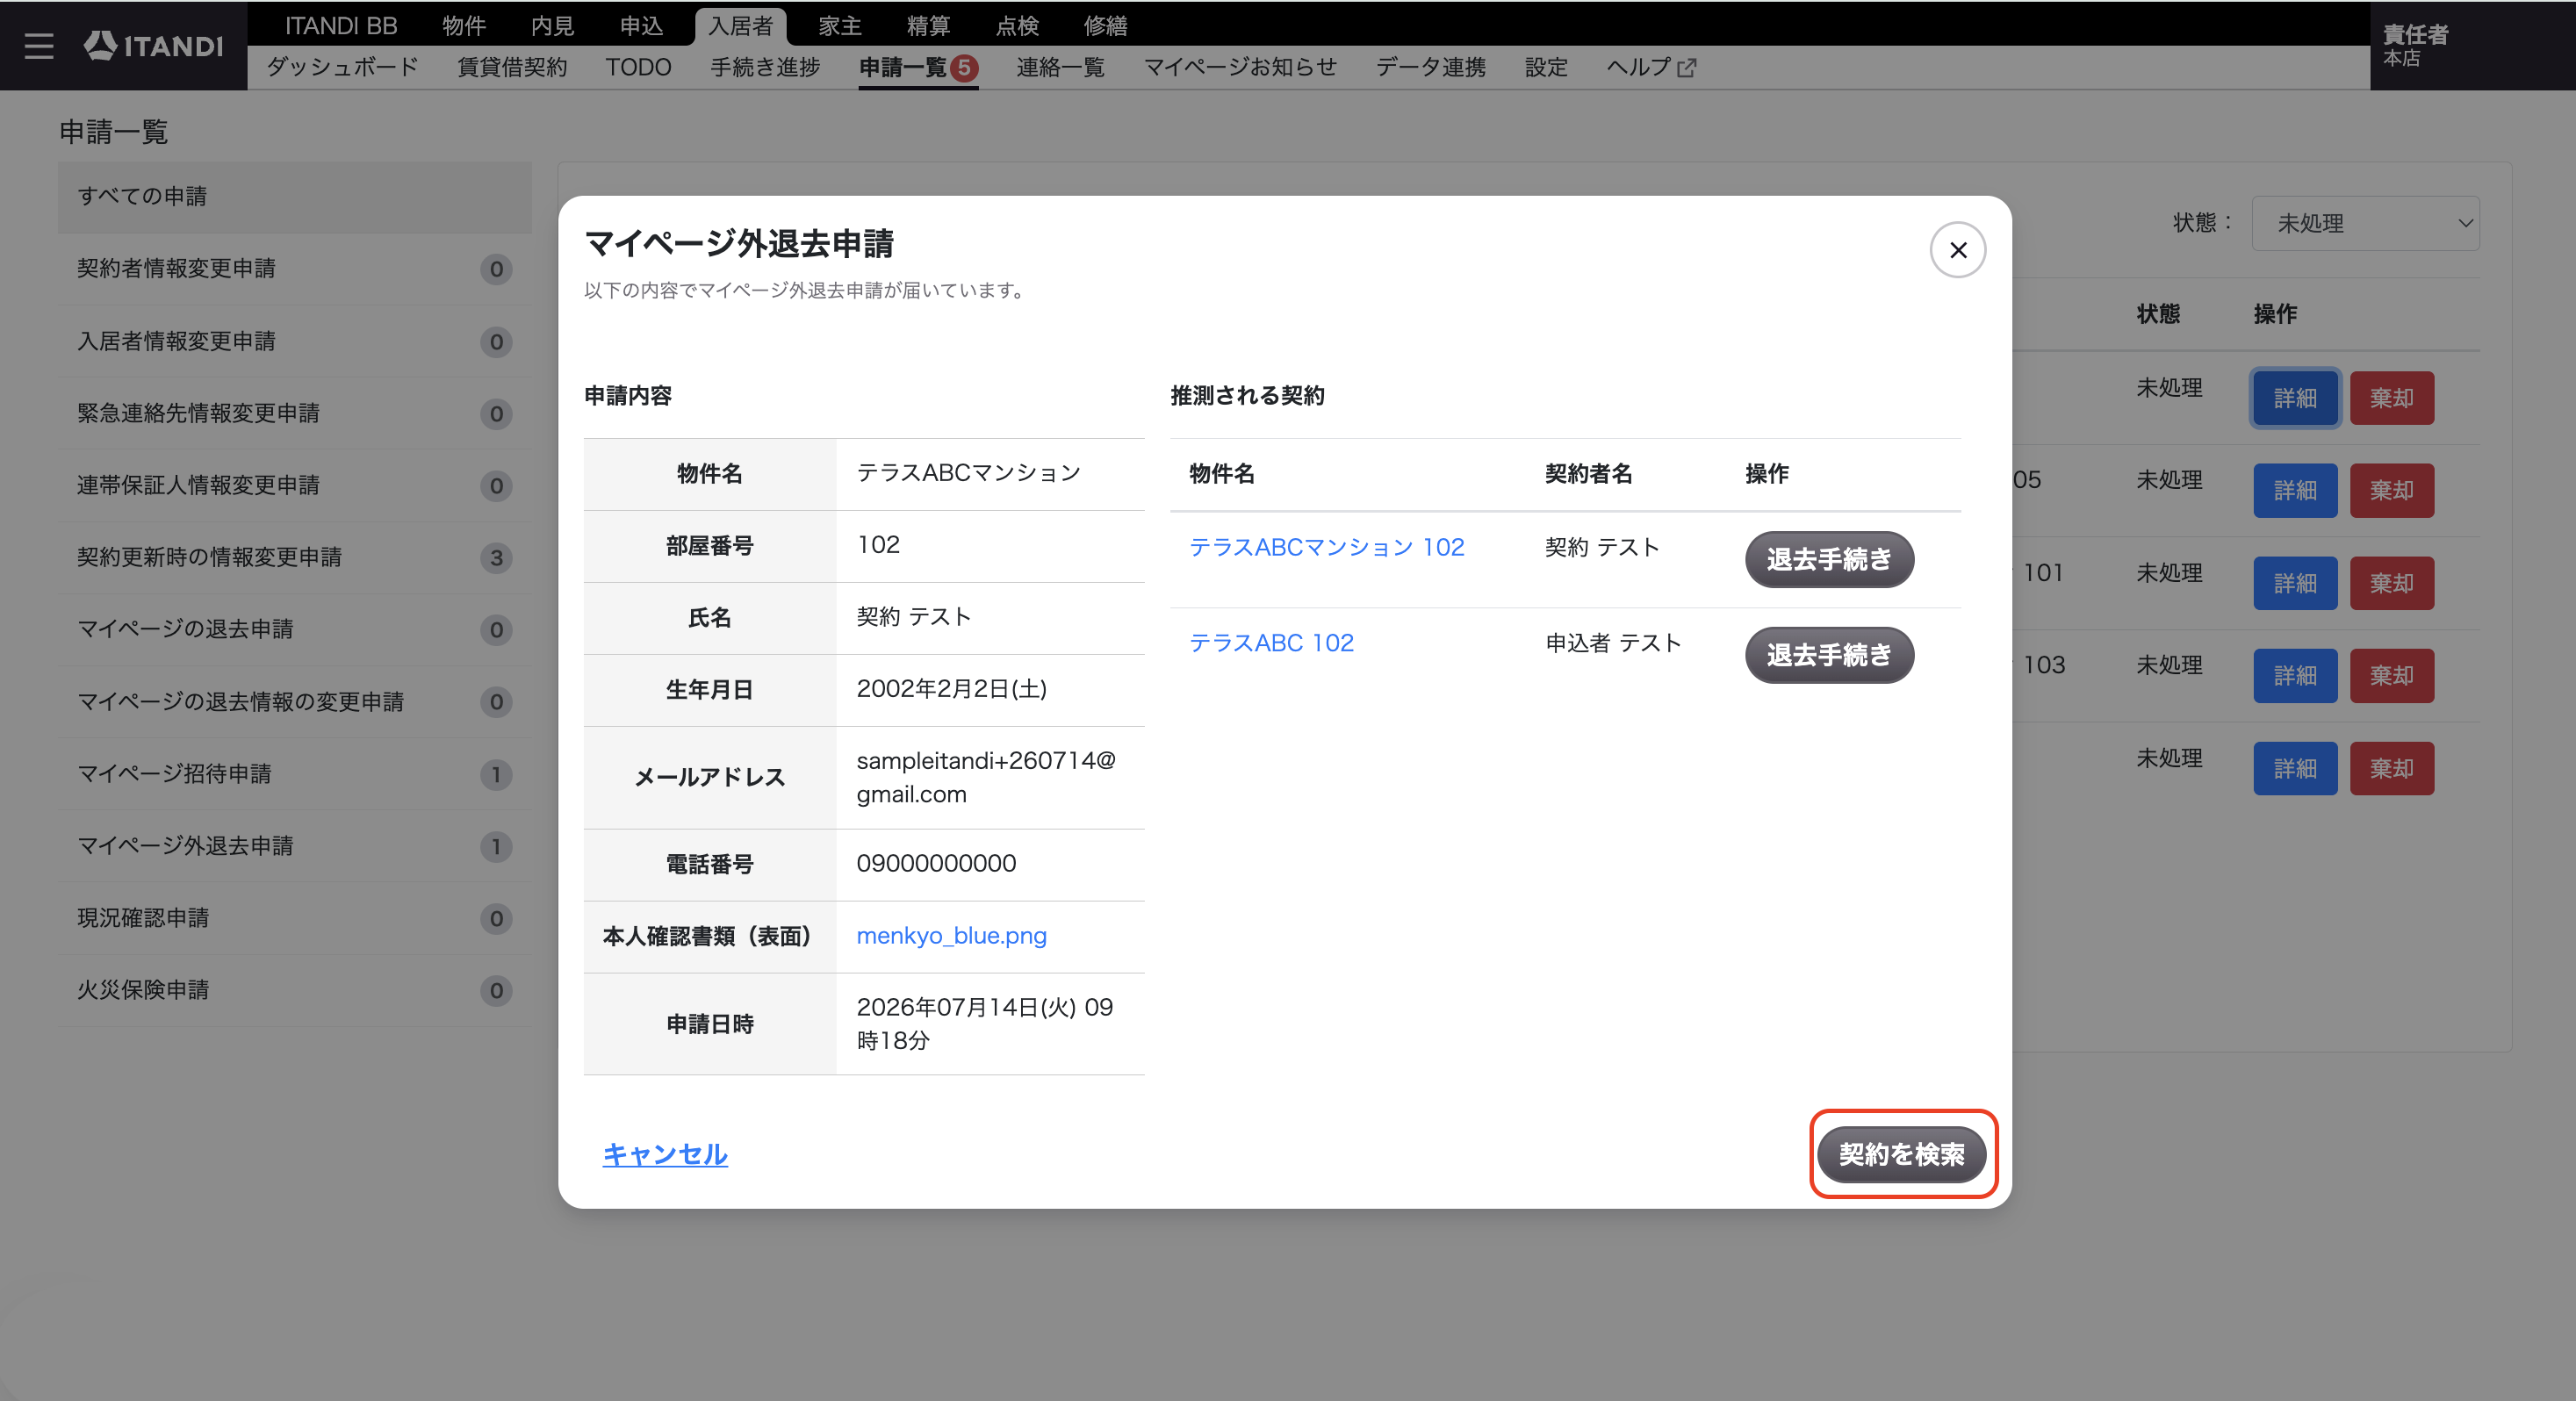This screenshot has width=2576, height=1401.
Task: Switch to the 家主 tab
Action: coord(840,26)
